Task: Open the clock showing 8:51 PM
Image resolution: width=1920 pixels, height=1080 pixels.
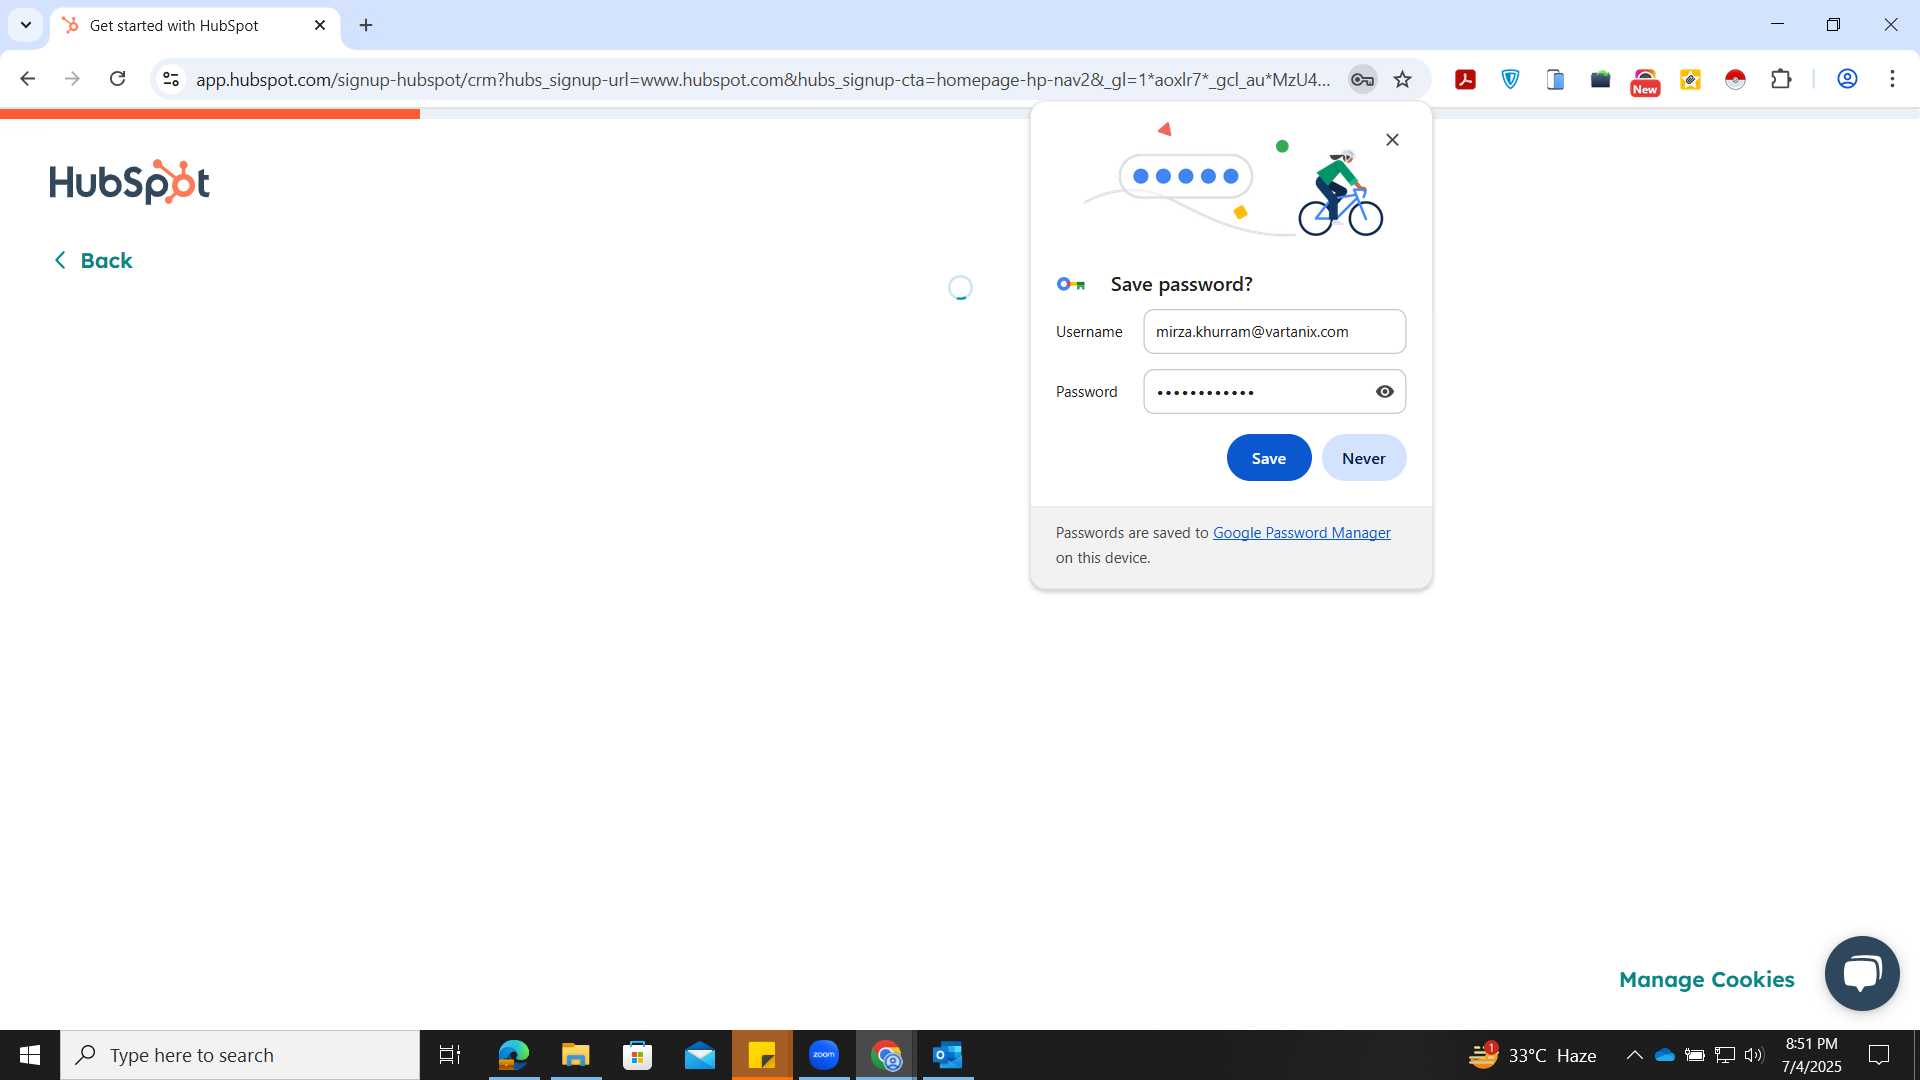Action: (x=1811, y=1055)
